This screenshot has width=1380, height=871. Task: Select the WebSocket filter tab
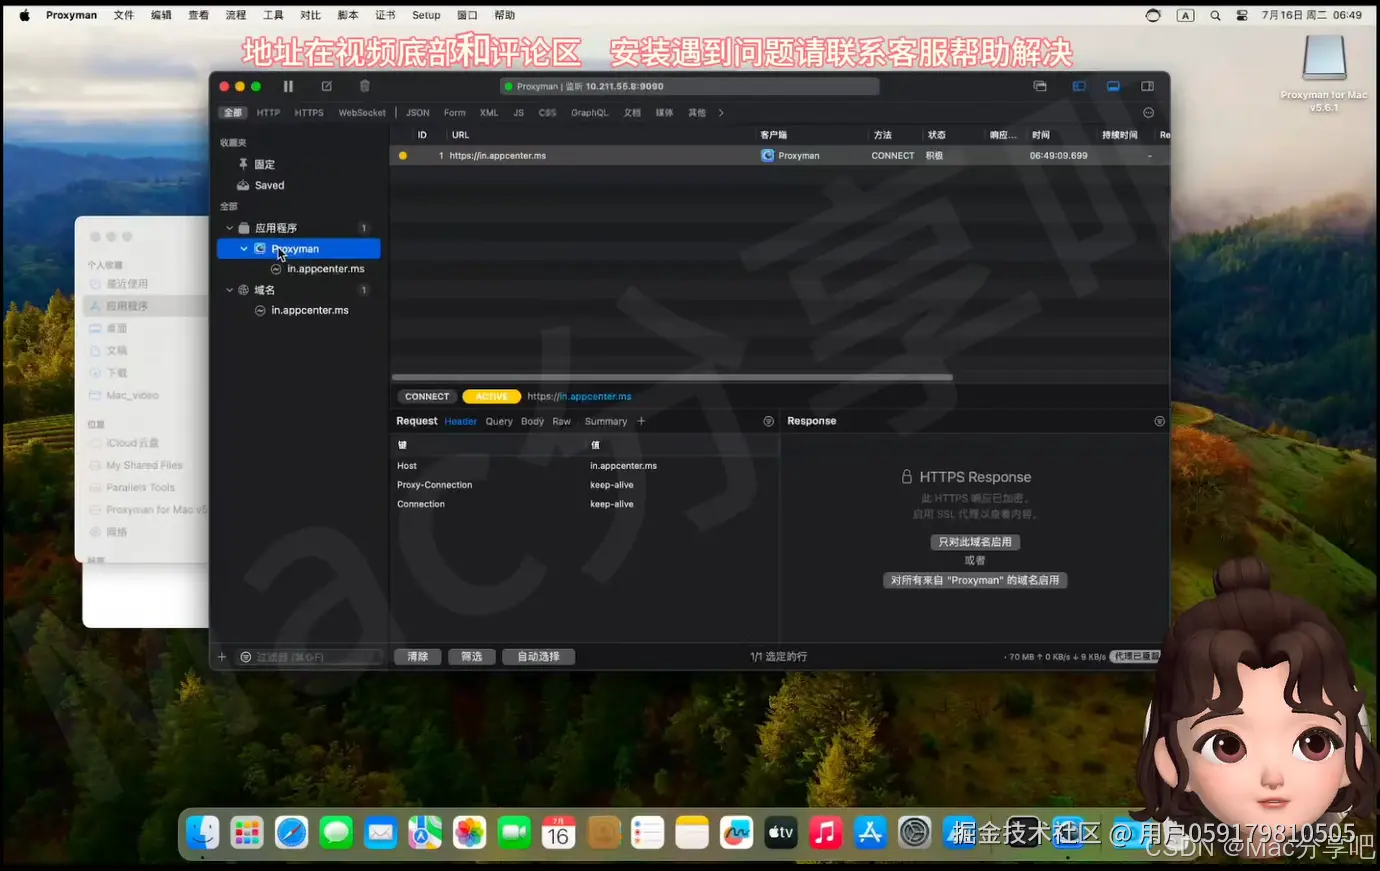click(362, 113)
